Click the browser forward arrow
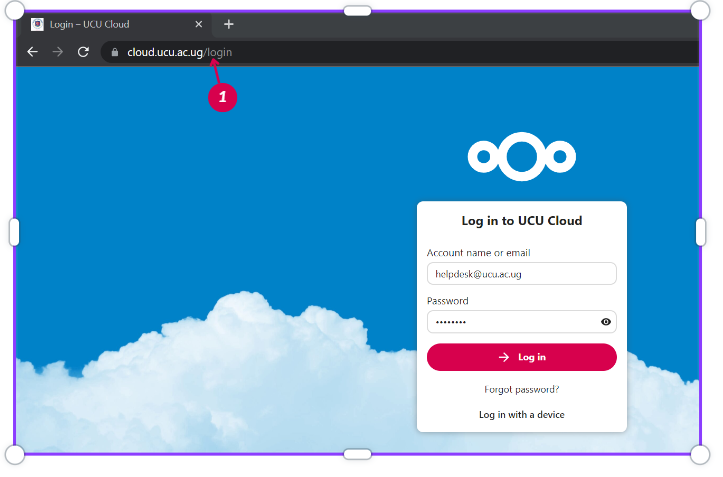The height and width of the screenshot is (477, 723). pos(58,52)
